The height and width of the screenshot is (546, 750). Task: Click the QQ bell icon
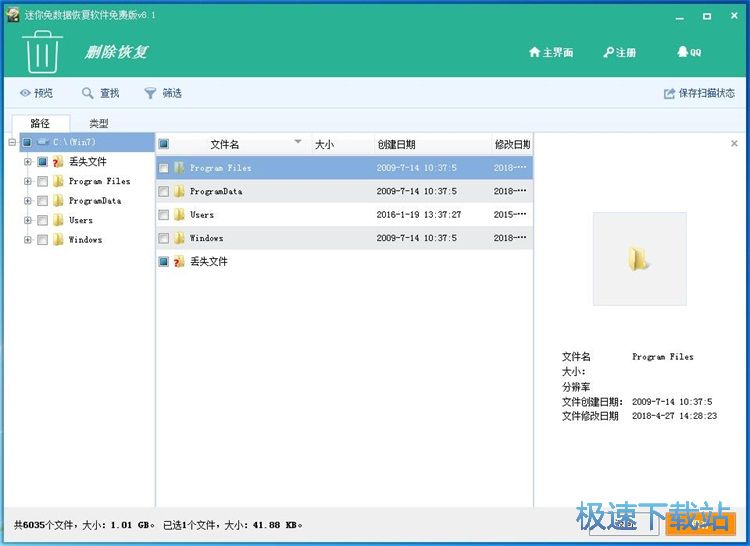(x=682, y=52)
